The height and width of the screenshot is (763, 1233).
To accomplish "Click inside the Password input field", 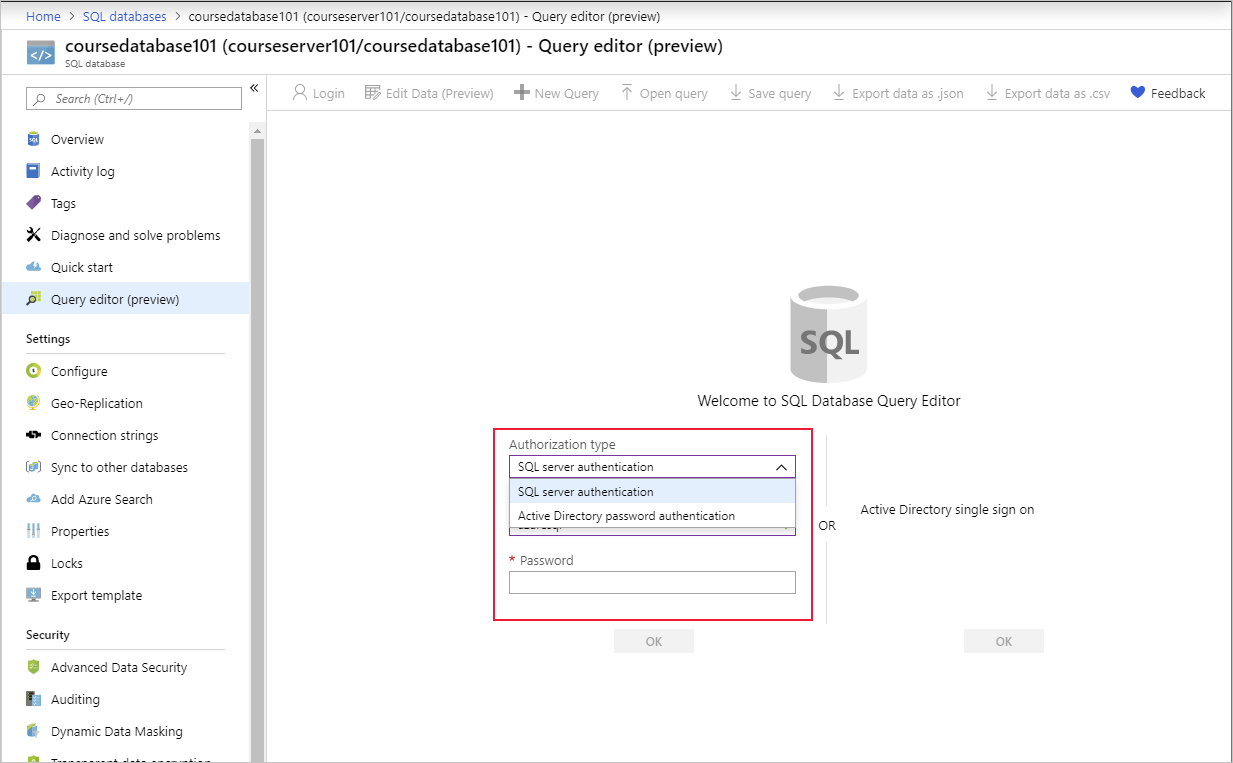I will coord(652,582).
